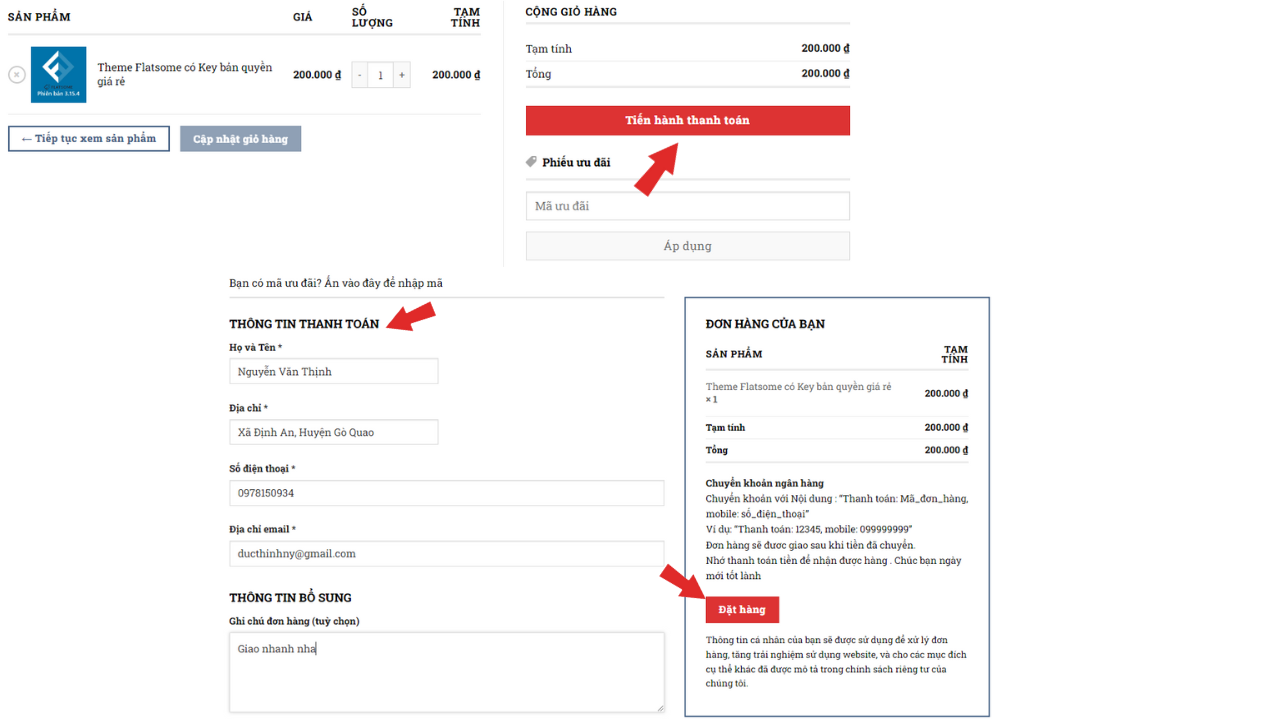Focus the Mã ưu đãi input field
The image size is (1280, 720).
point(687,206)
